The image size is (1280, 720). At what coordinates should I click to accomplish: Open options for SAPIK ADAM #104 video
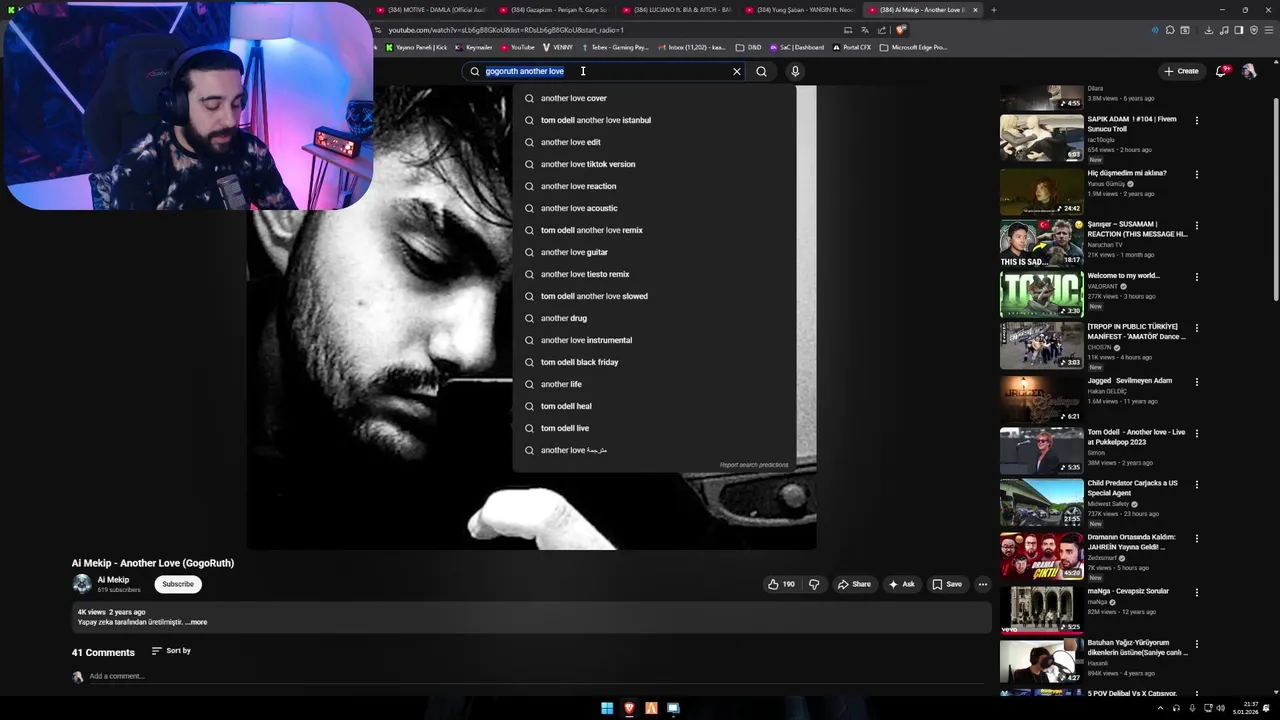coord(1196,121)
